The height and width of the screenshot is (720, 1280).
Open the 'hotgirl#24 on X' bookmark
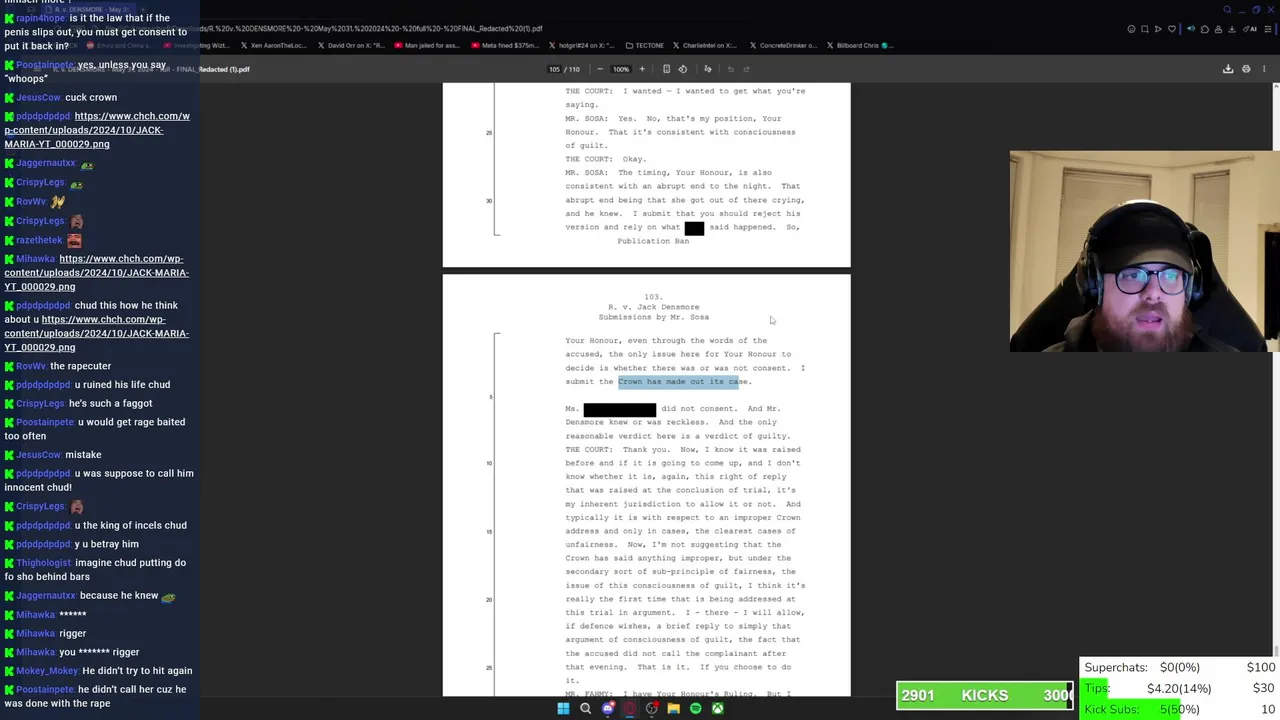(580, 45)
